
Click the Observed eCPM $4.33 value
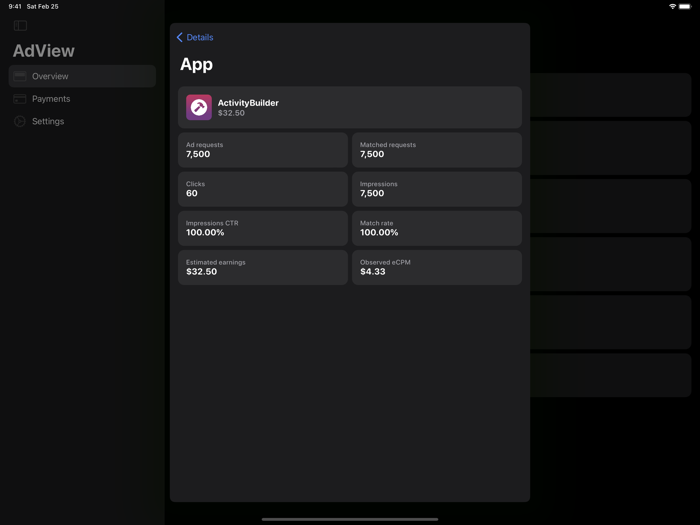[x=372, y=271]
